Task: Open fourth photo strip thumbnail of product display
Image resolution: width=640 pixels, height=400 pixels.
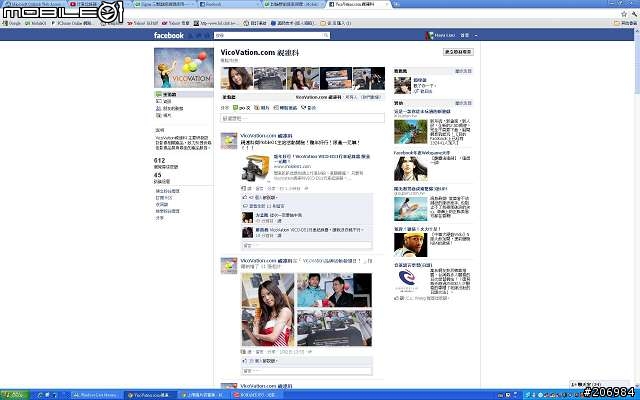Action: coord(336,78)
